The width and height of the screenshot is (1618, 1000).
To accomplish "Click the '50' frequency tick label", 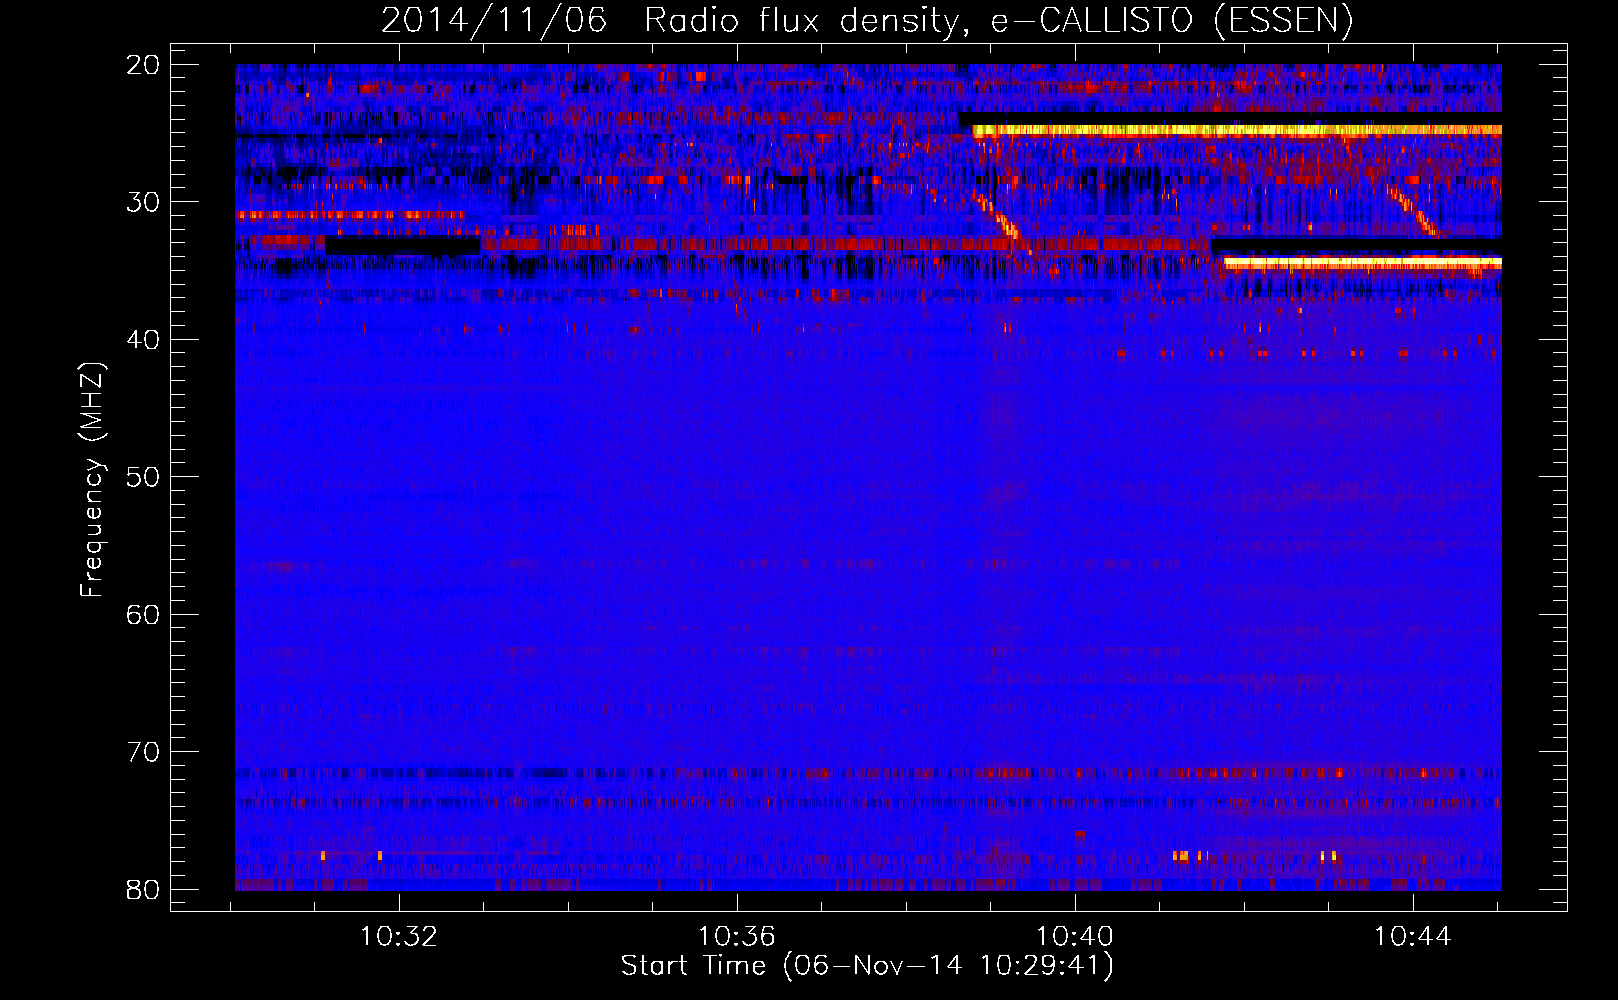I will [x=144, y=477].
